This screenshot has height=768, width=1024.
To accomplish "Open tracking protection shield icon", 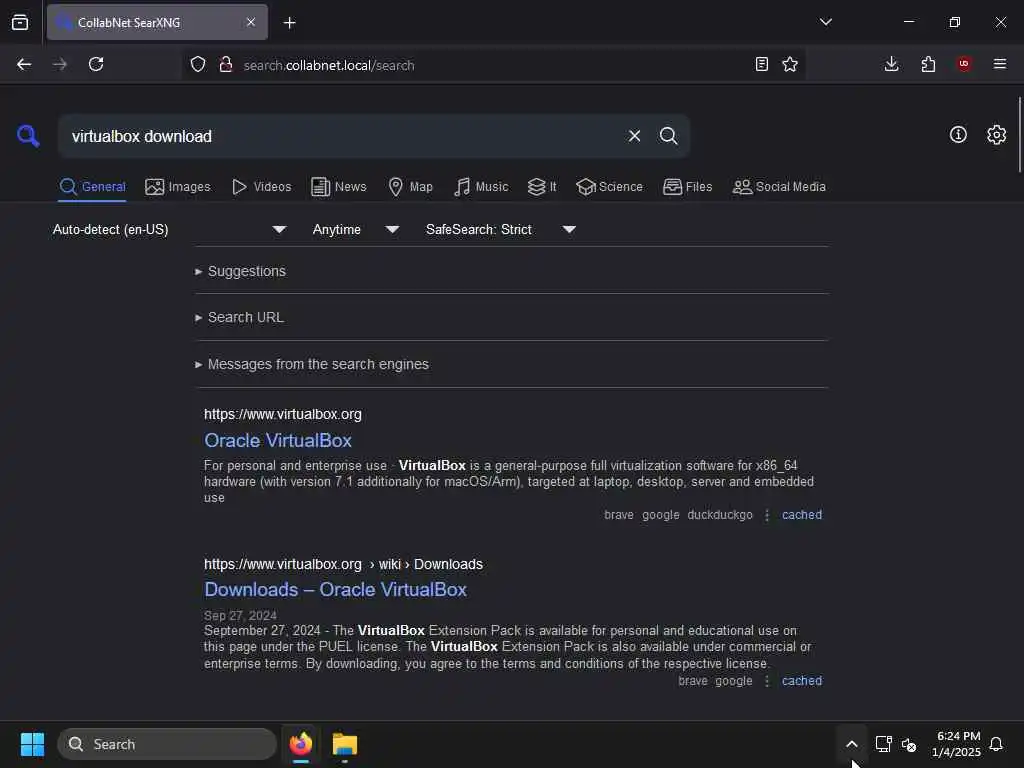I will click(x=198, y=64).
